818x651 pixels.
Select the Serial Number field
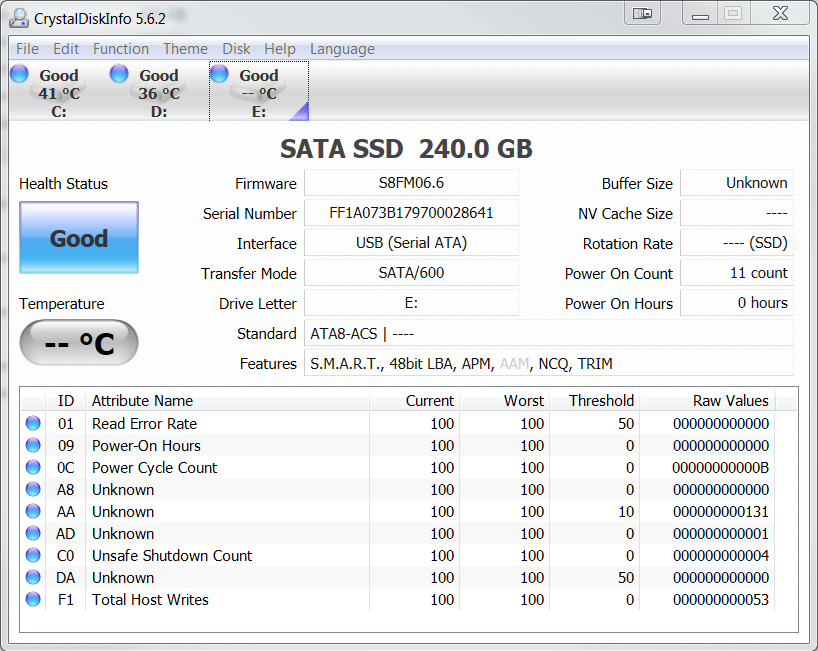[x=411, y=213]
